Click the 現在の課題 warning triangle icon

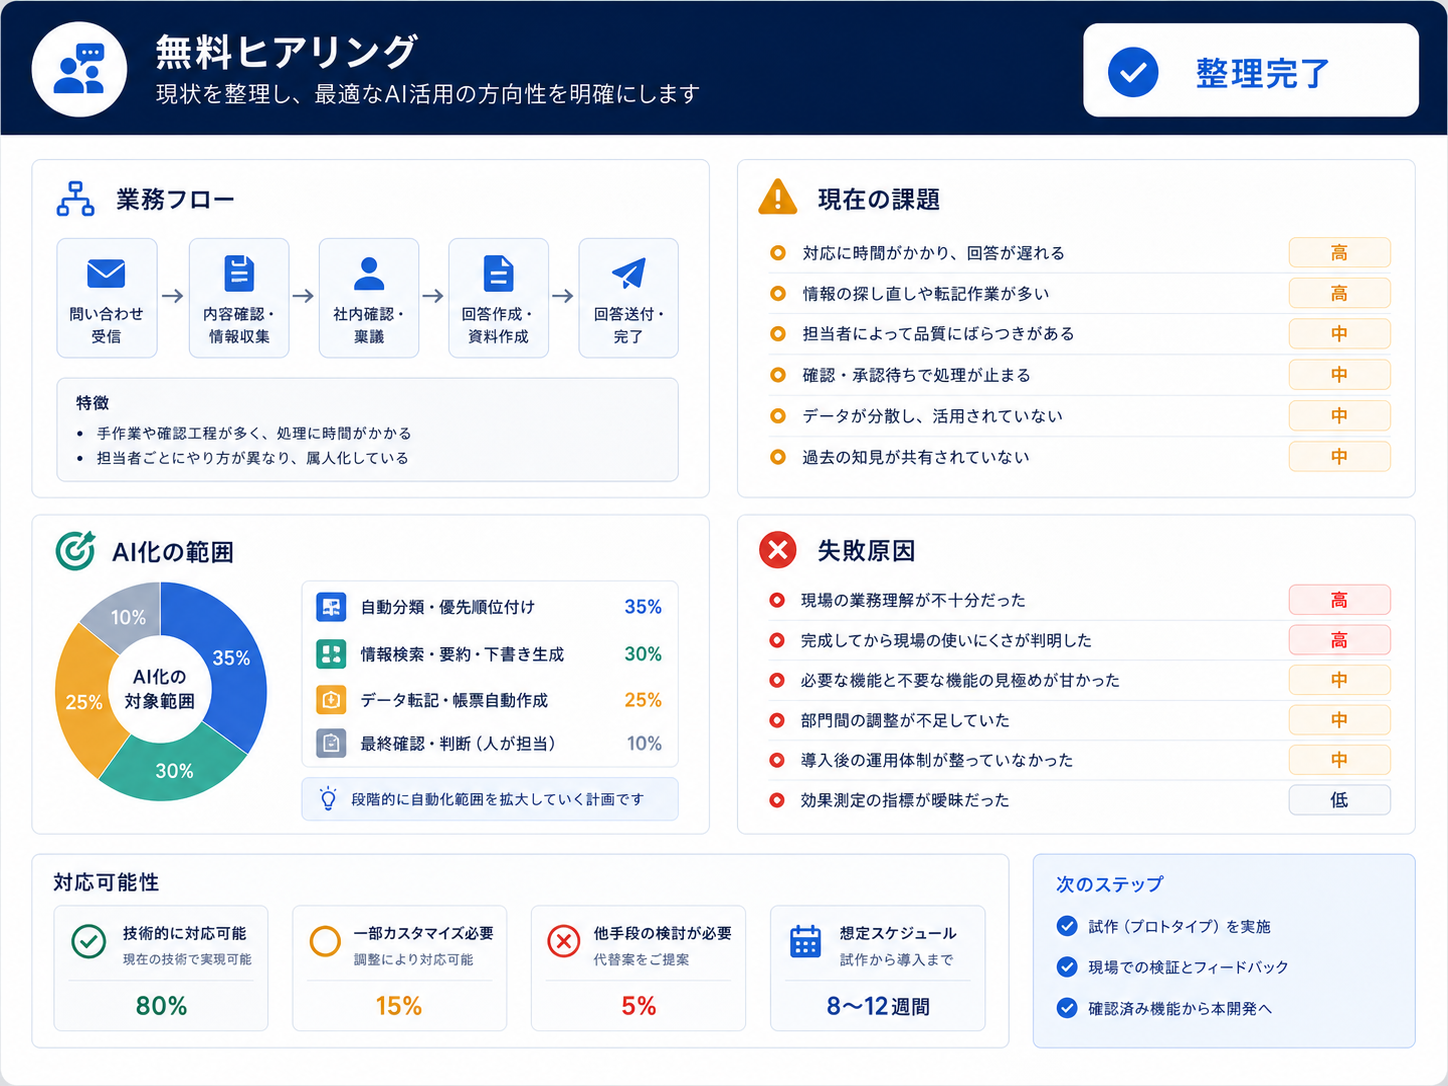pyautogui.click(x=778, y=198)
